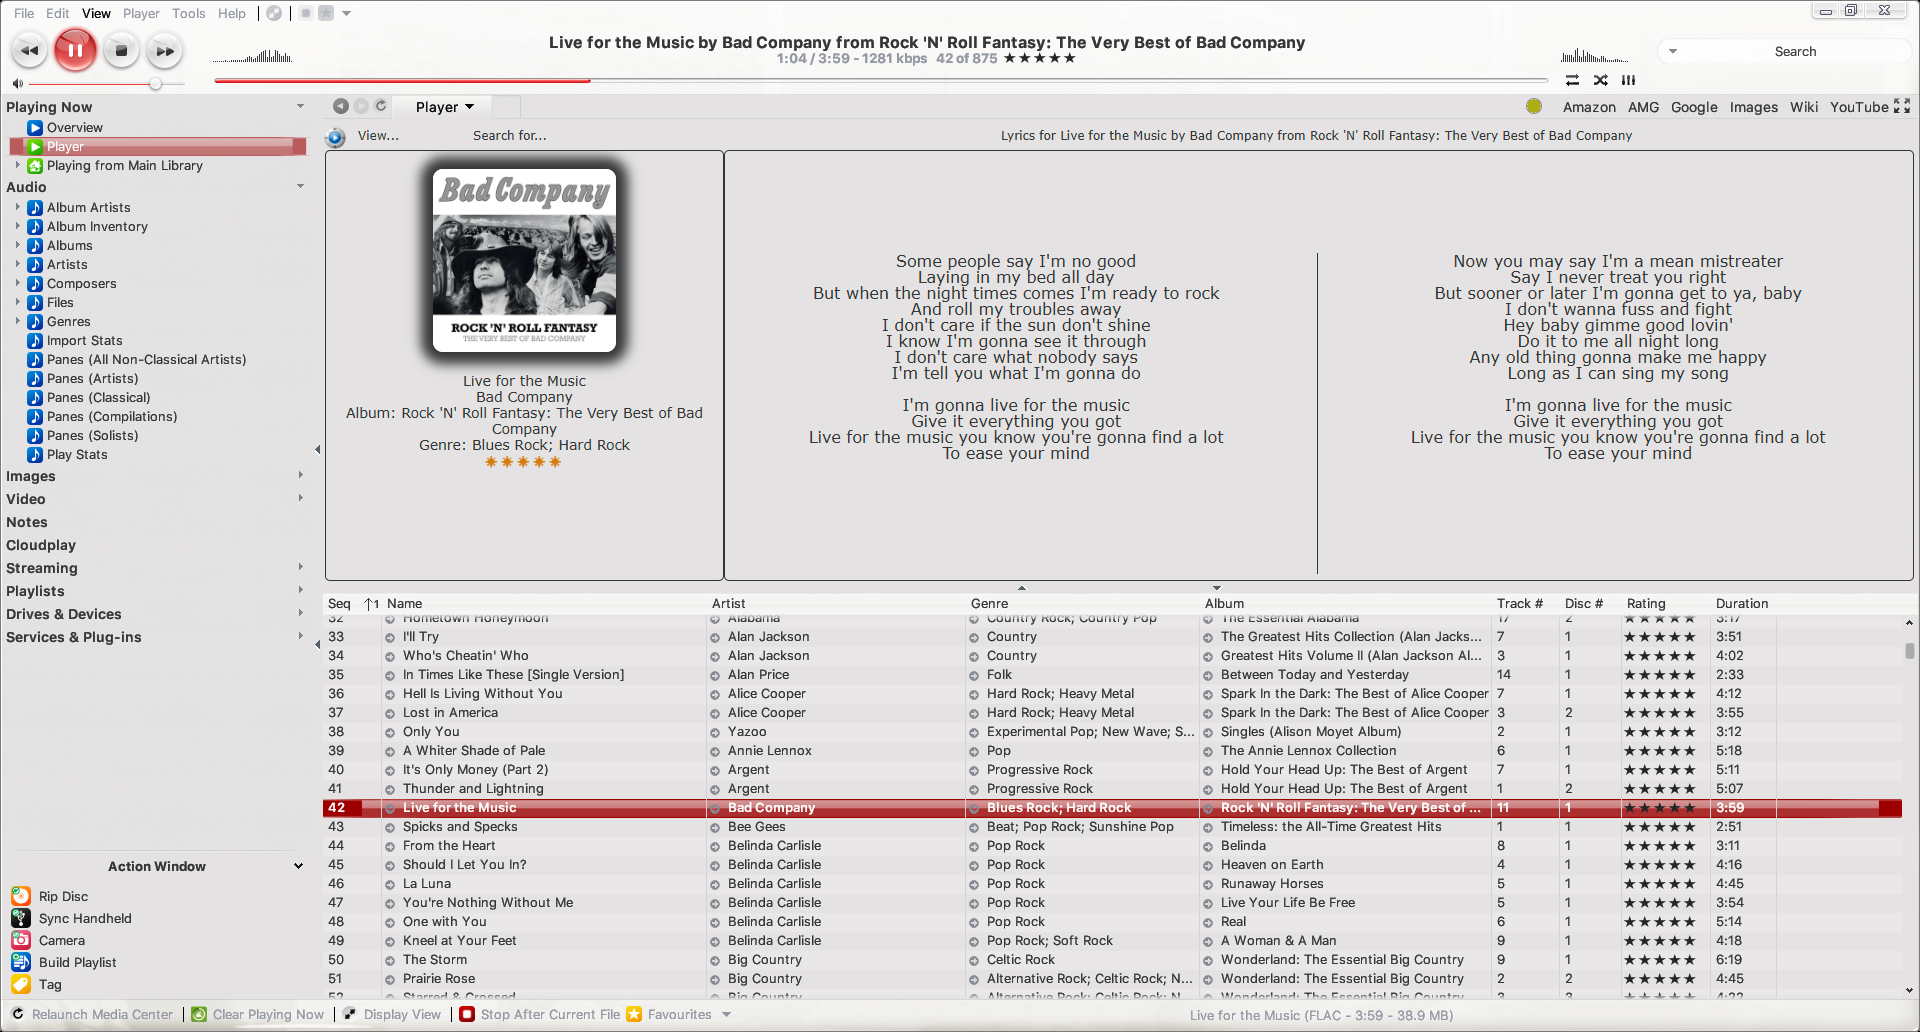Open Build Playlist action
1920x1032 pixels.
(77, 962)
